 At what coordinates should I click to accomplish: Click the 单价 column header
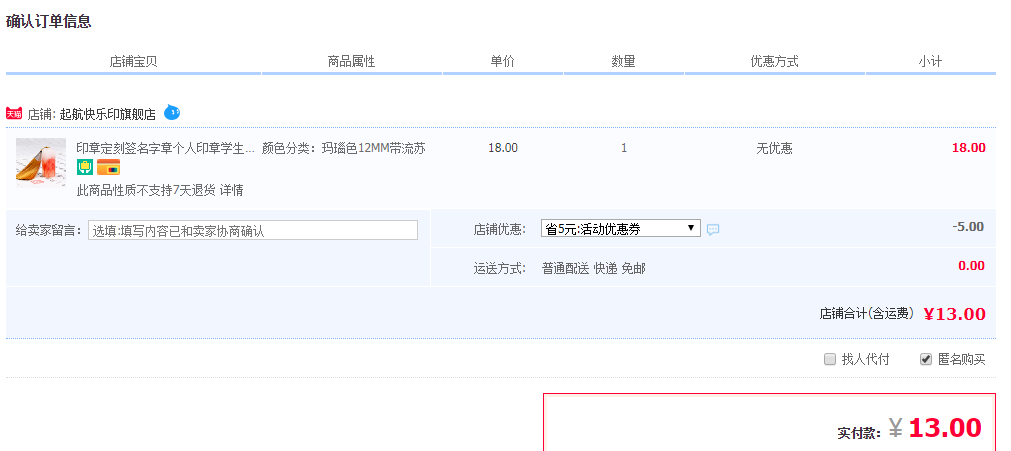pos(502,62)
